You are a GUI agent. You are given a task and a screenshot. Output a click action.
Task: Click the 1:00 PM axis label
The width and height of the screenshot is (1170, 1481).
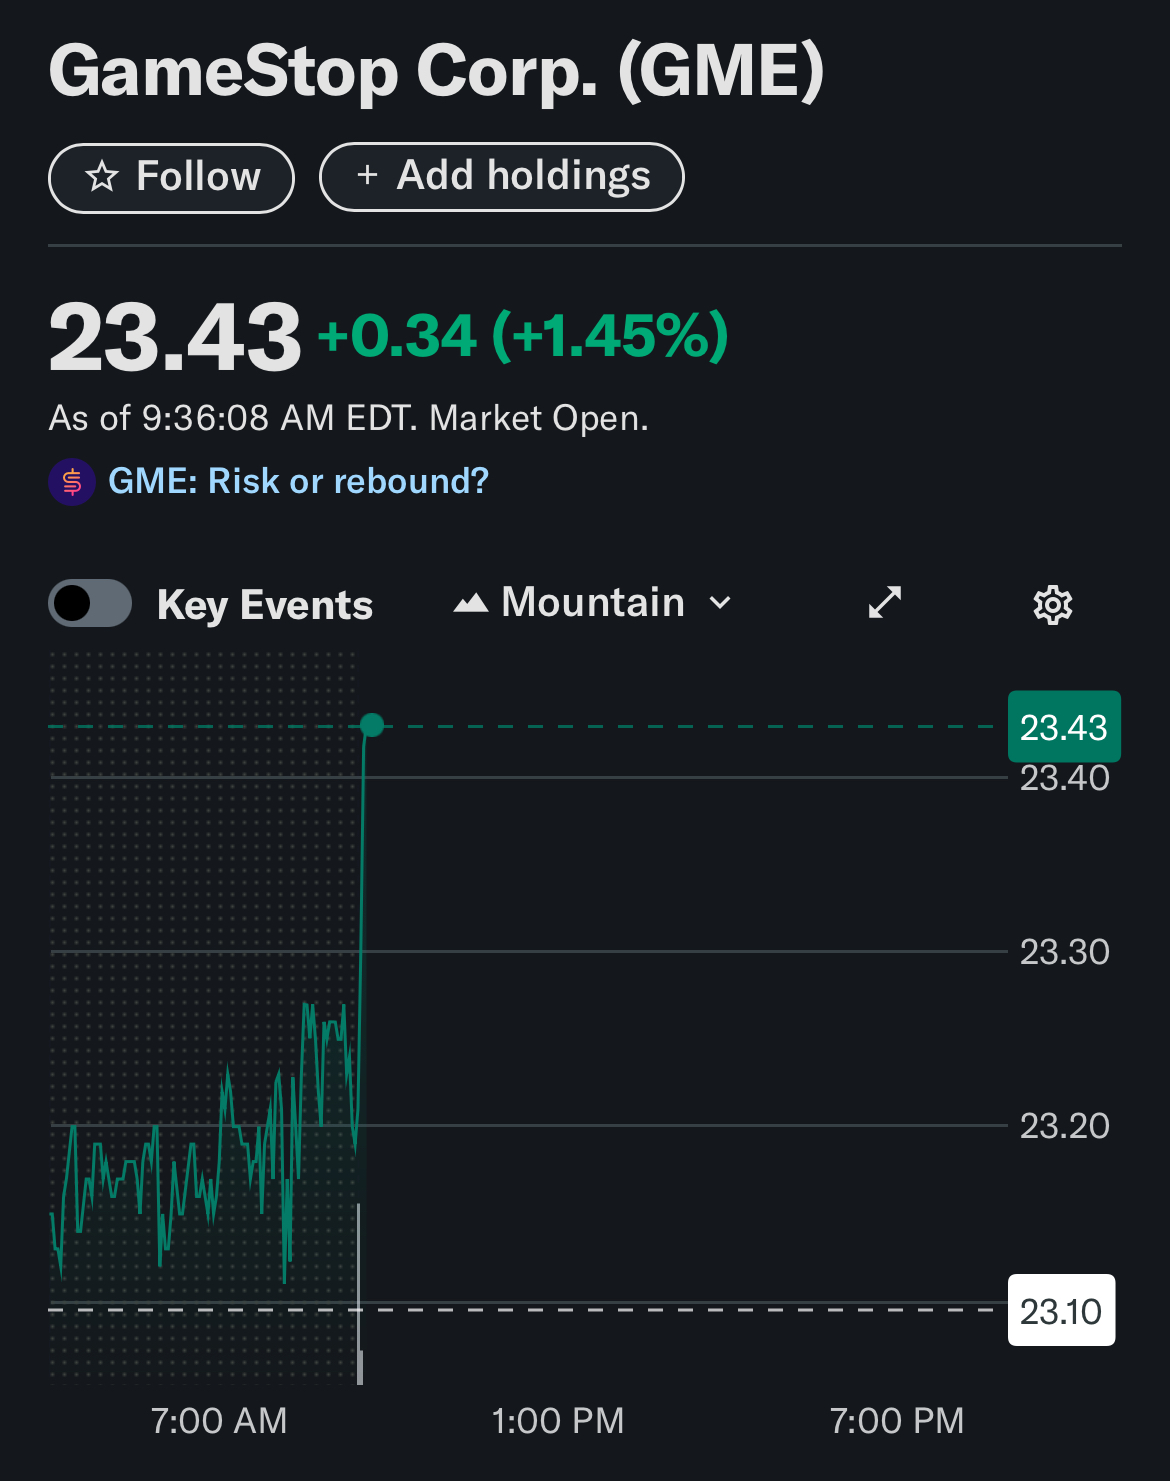click(x=558, y=1420)
